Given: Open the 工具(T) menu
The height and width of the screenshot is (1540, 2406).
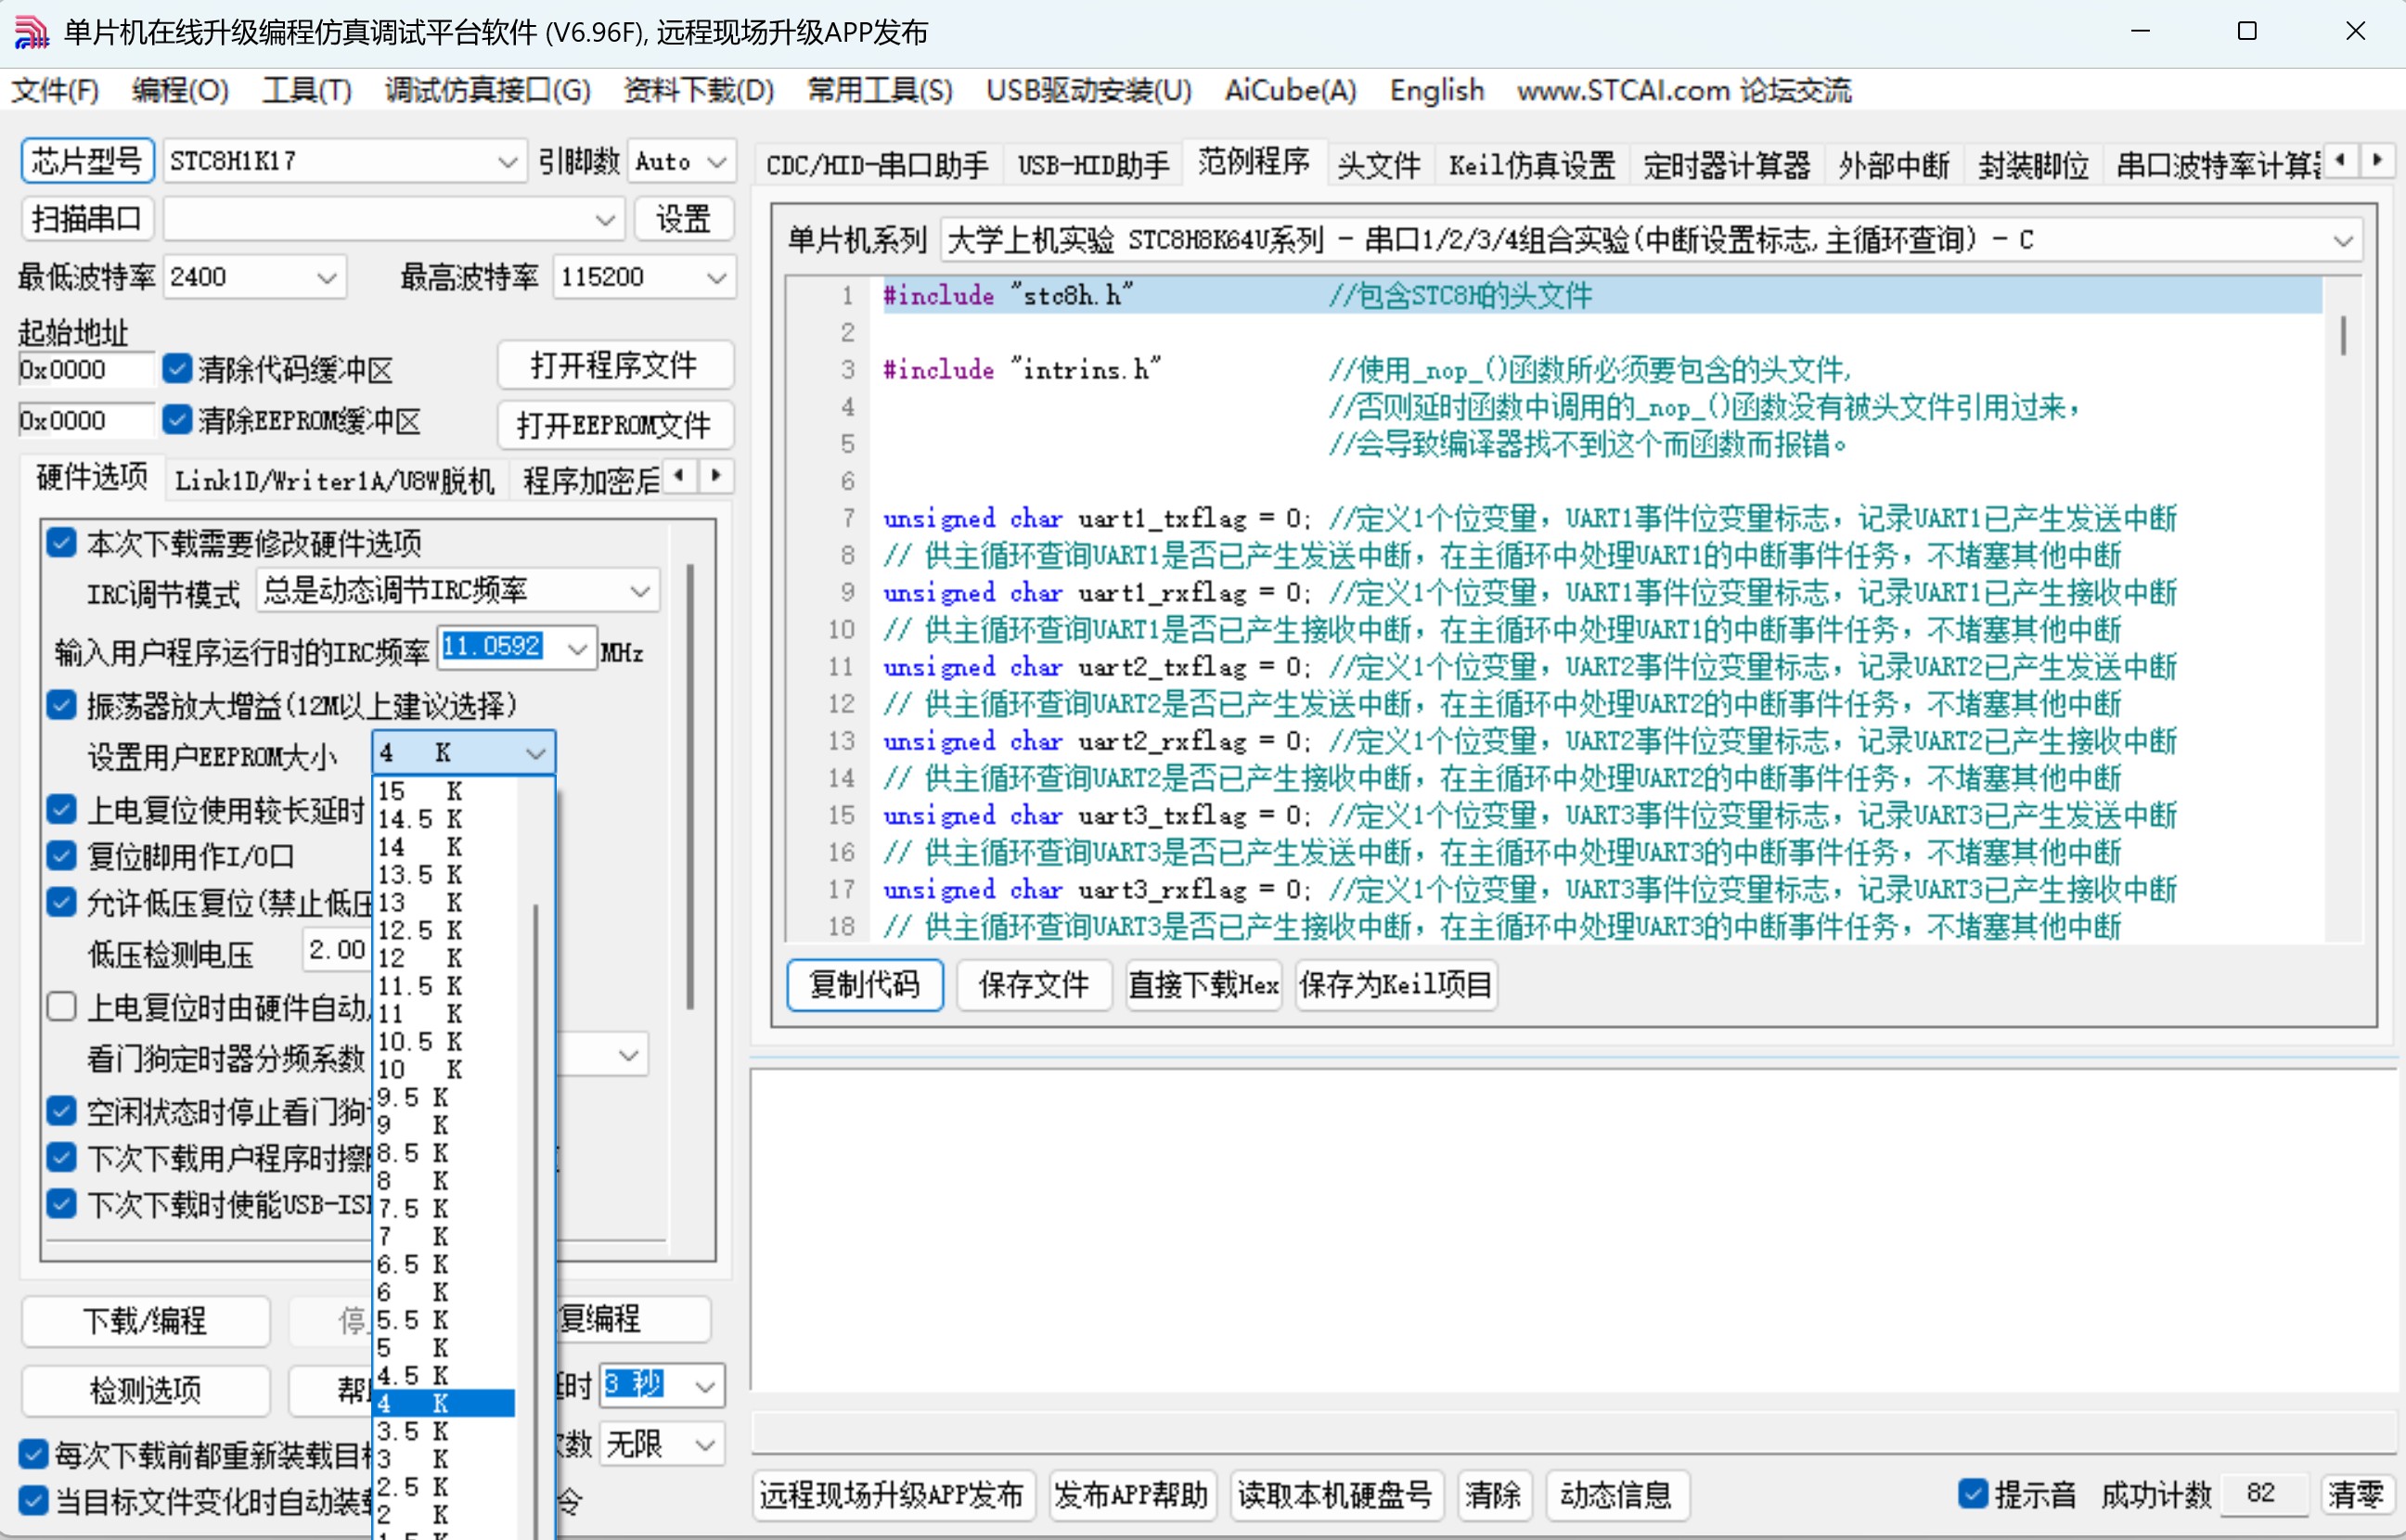Looking at the screenshot, I should coord(305,90).
